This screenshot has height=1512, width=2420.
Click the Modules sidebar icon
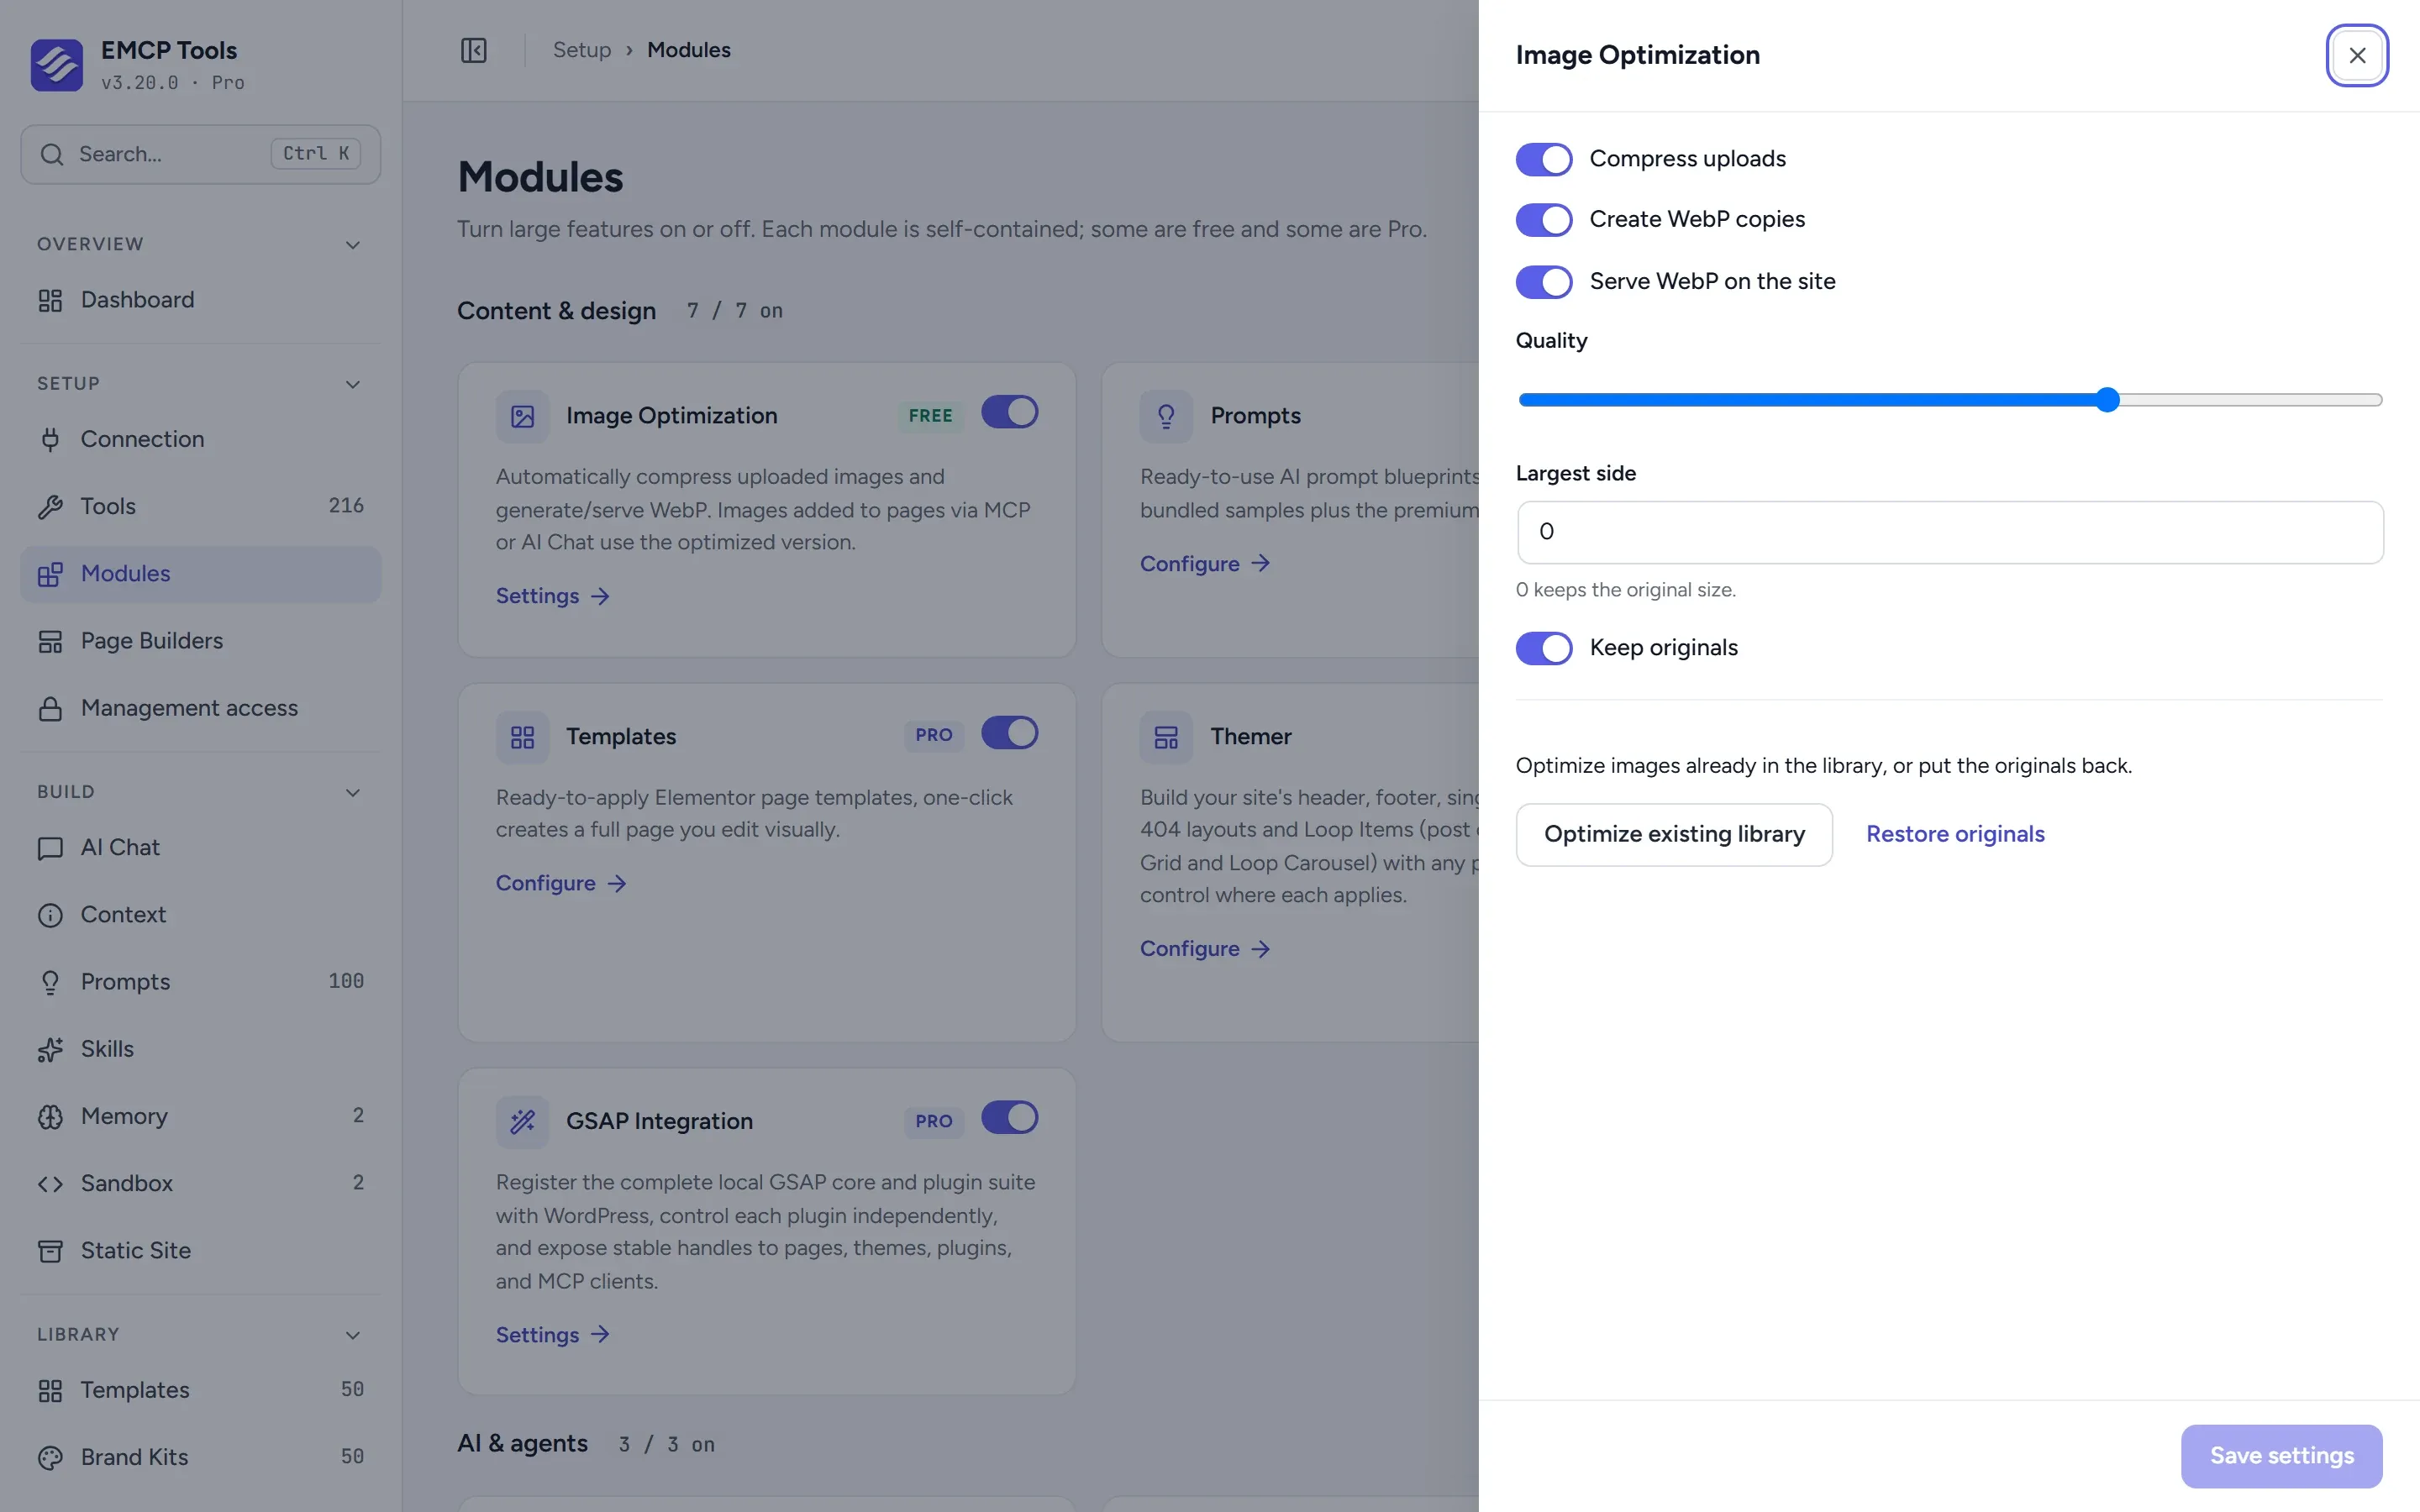[50, 574]
